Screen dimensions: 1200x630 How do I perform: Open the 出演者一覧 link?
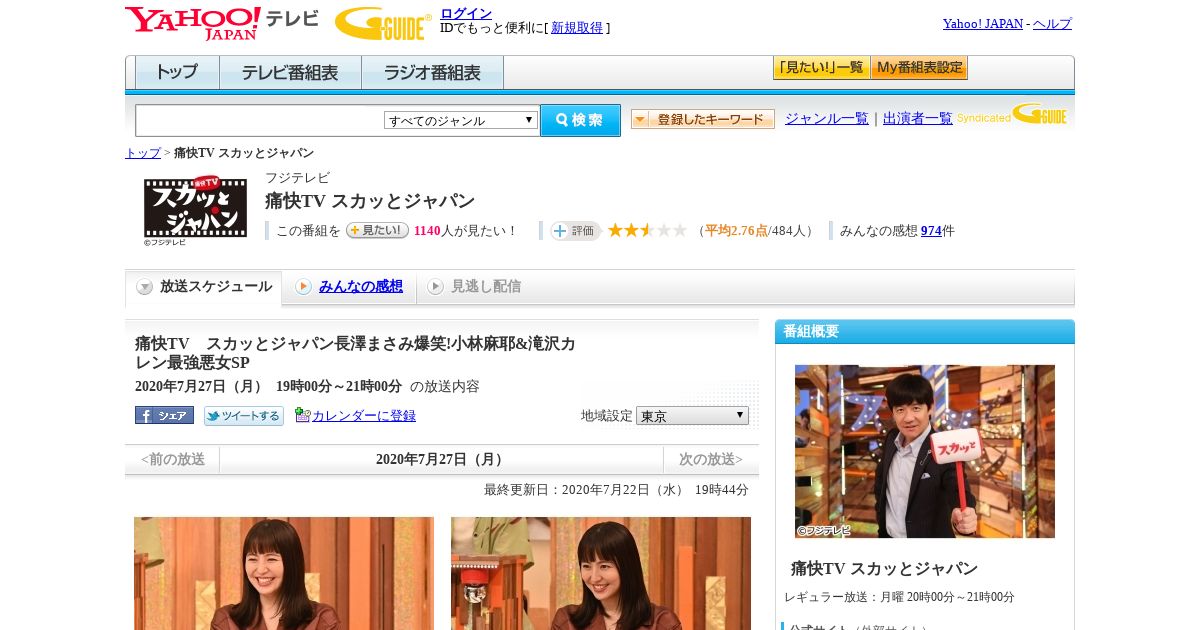click(917, 119)
